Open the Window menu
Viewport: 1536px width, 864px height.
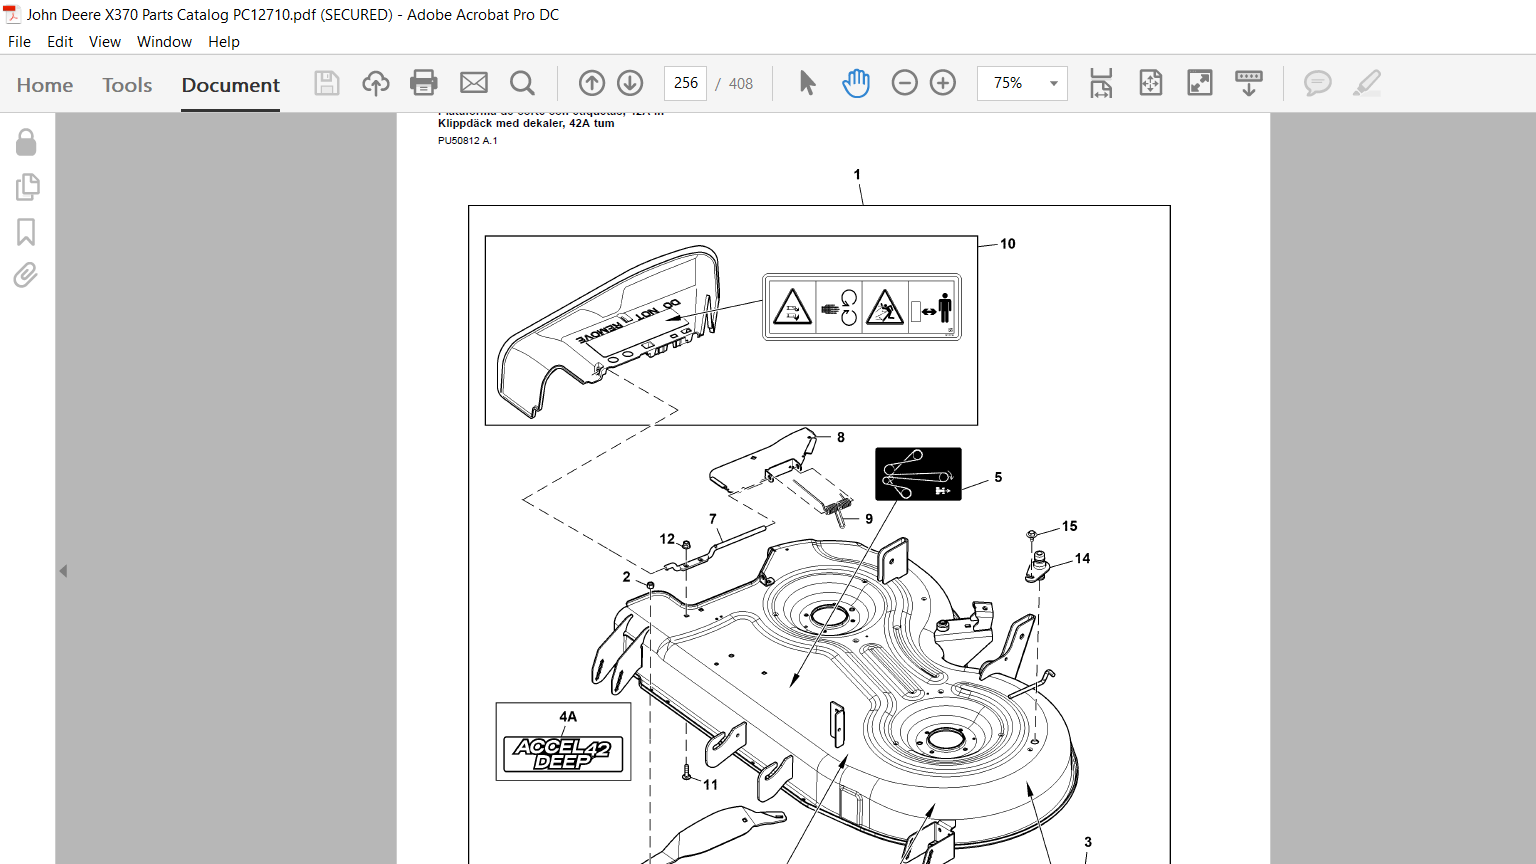pyautogui.click(x=164, y=42)
